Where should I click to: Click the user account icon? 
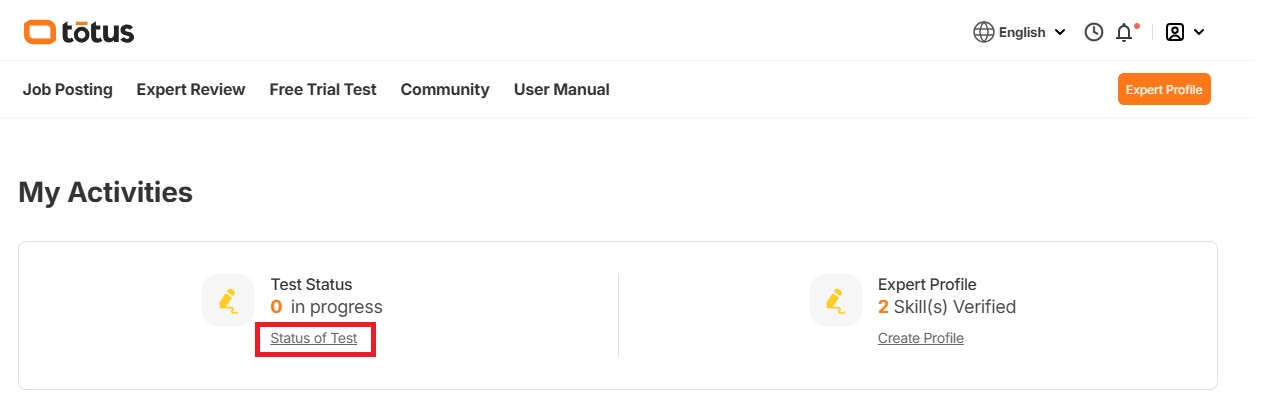click(1175, 32)
